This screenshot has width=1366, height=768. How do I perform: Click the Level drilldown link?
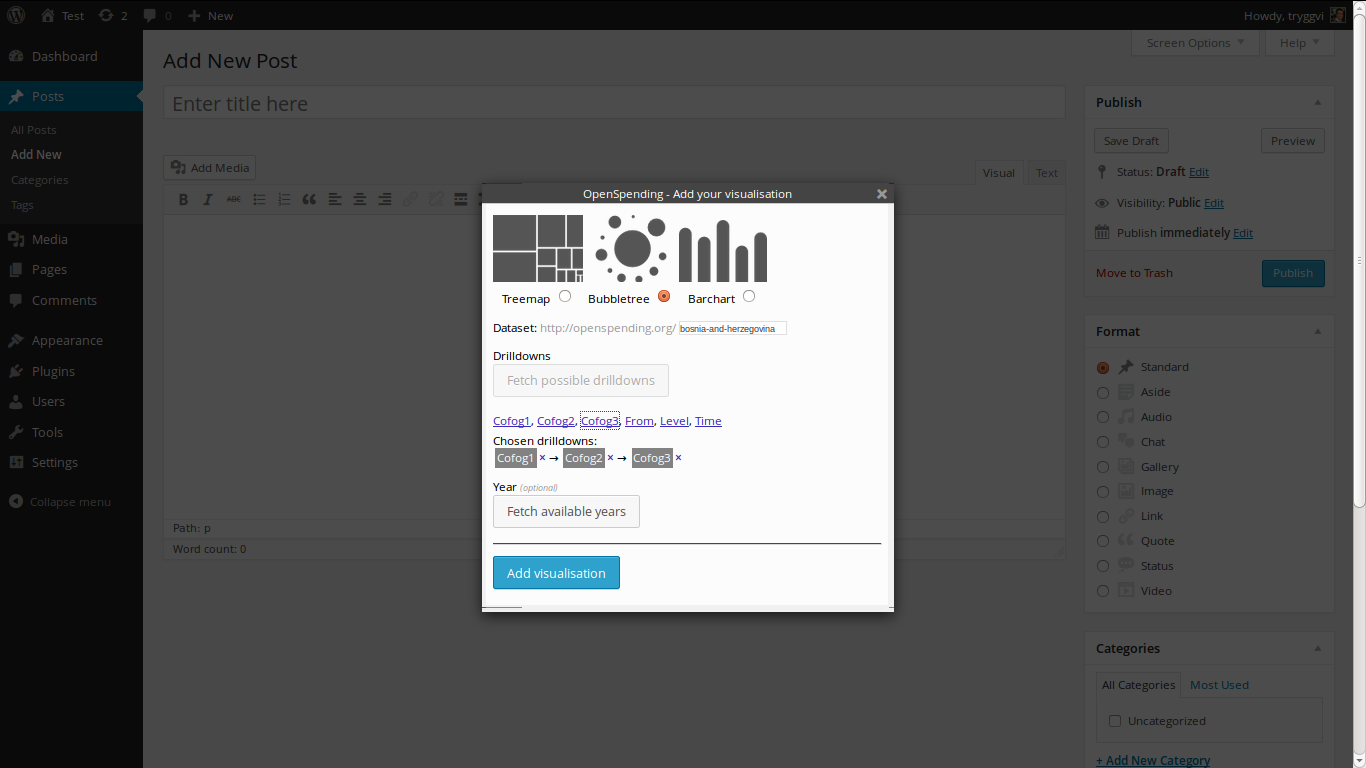[674, 421]
